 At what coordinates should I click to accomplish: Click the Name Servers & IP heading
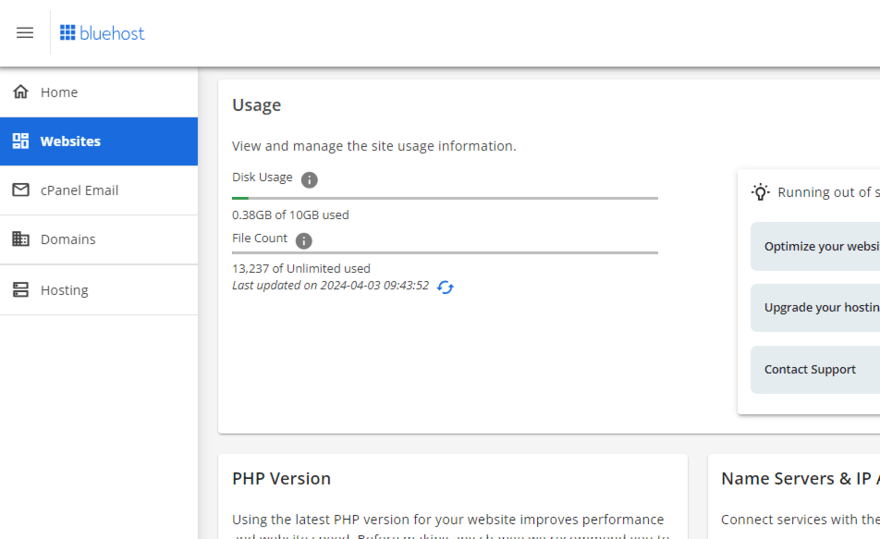[800, 478]
